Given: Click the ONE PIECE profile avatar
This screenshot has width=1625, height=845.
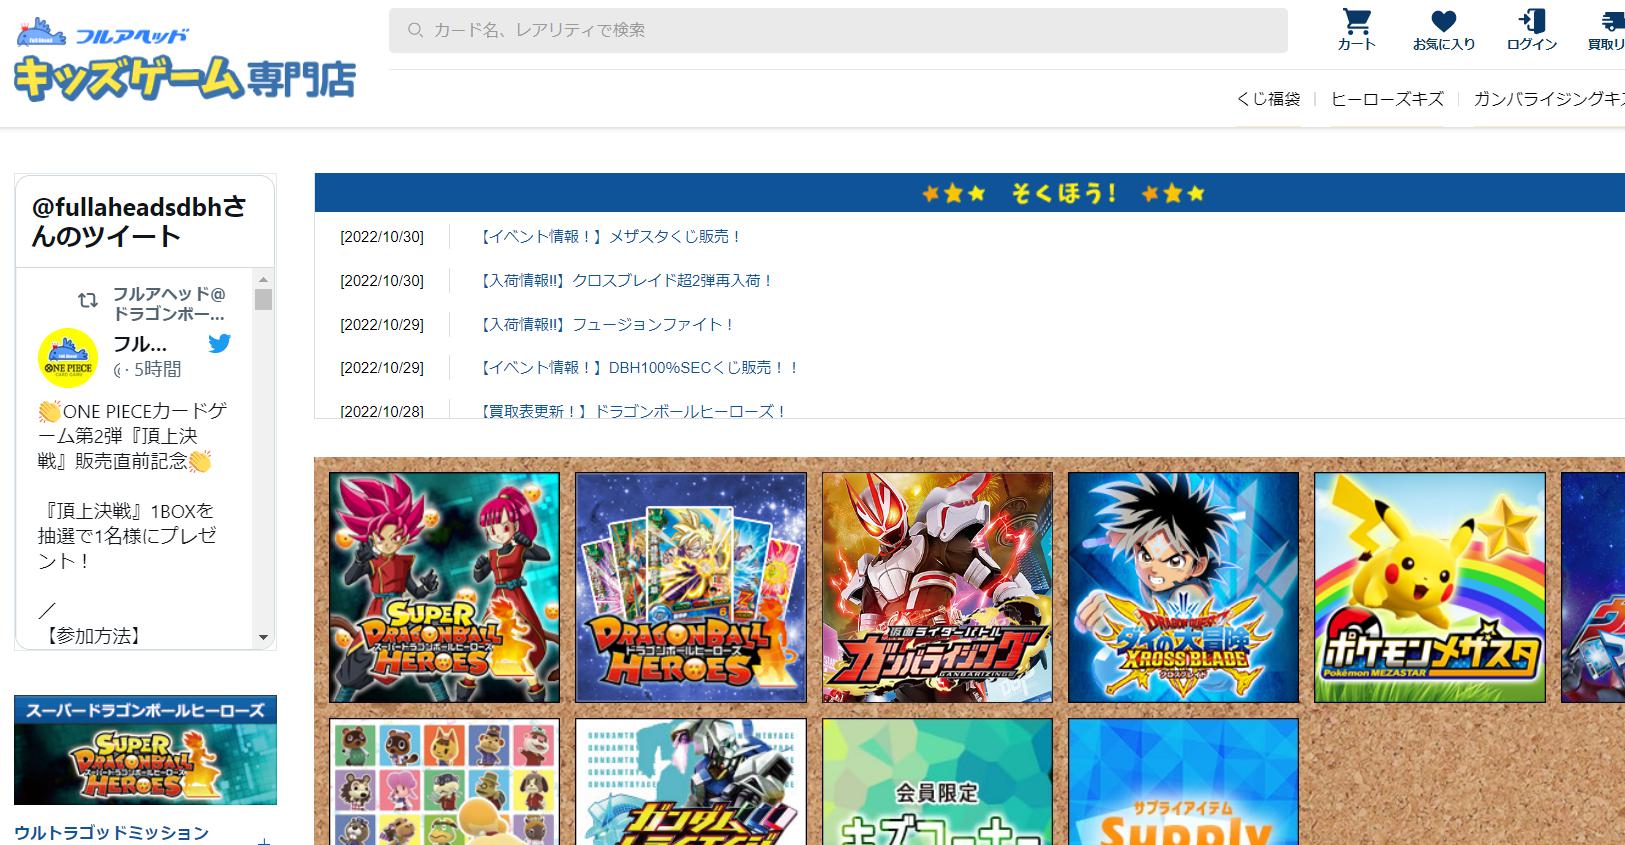Looking at the screenshot, I should click(68, 358).
